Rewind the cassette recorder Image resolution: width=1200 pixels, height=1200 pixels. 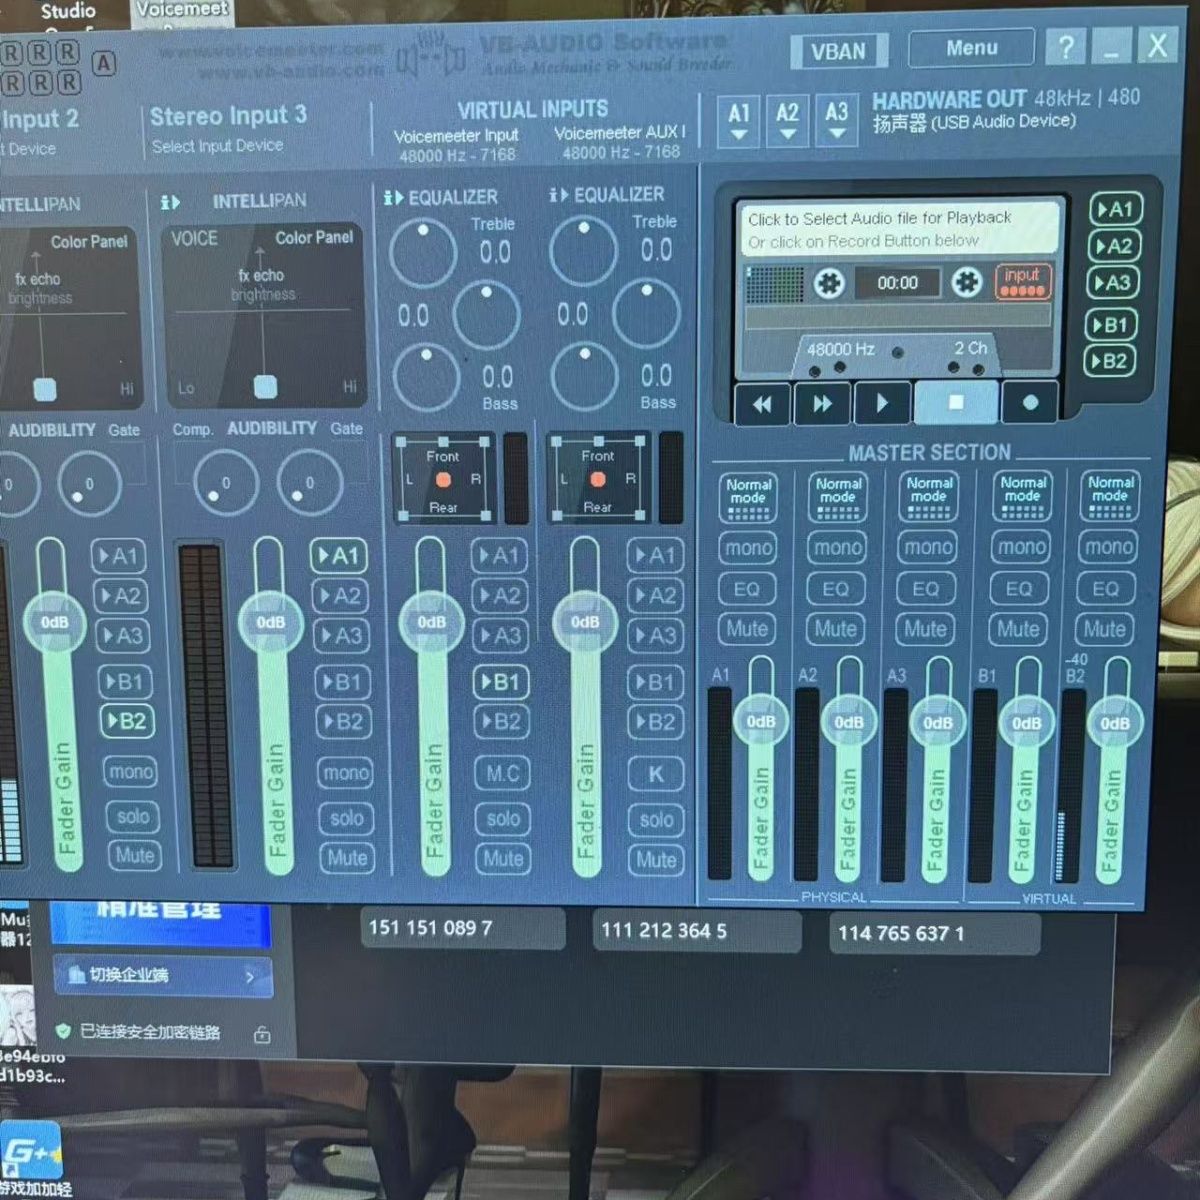[x=762, y=404]
